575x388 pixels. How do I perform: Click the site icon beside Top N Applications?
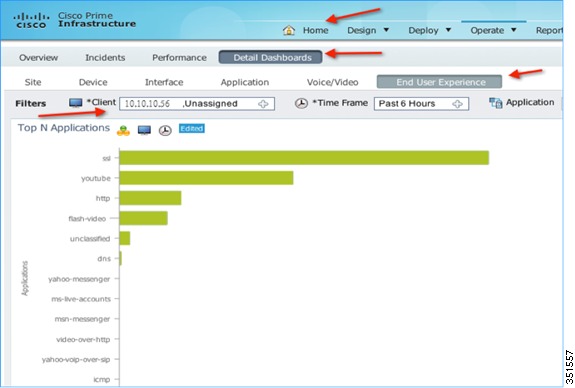(x=123, y=130)
